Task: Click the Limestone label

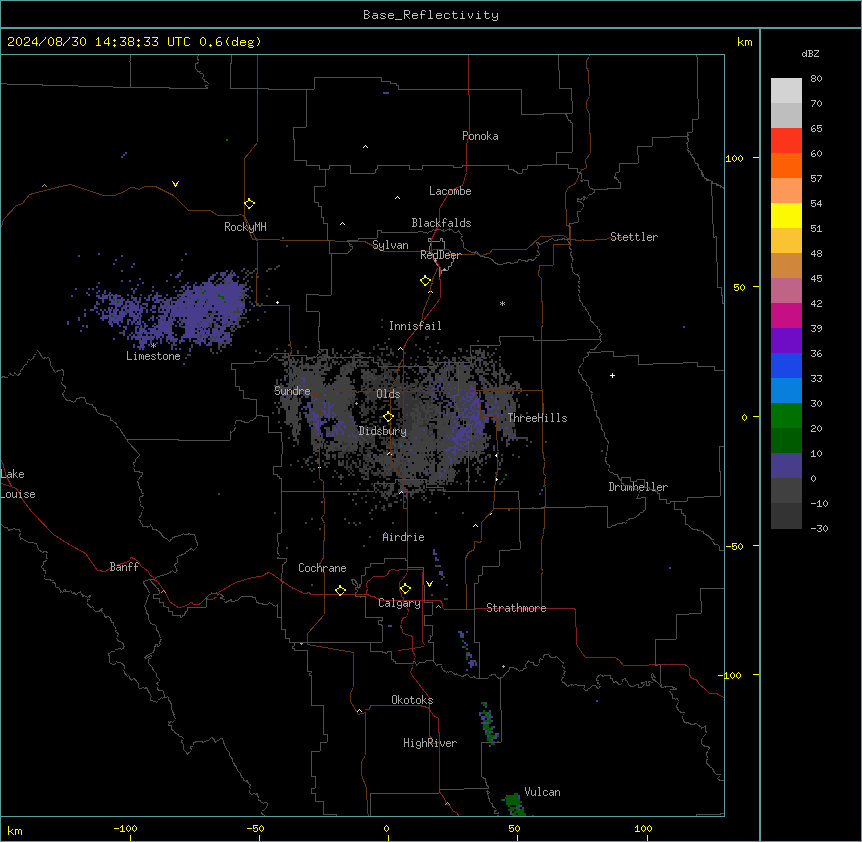Action: coord(153,356)
